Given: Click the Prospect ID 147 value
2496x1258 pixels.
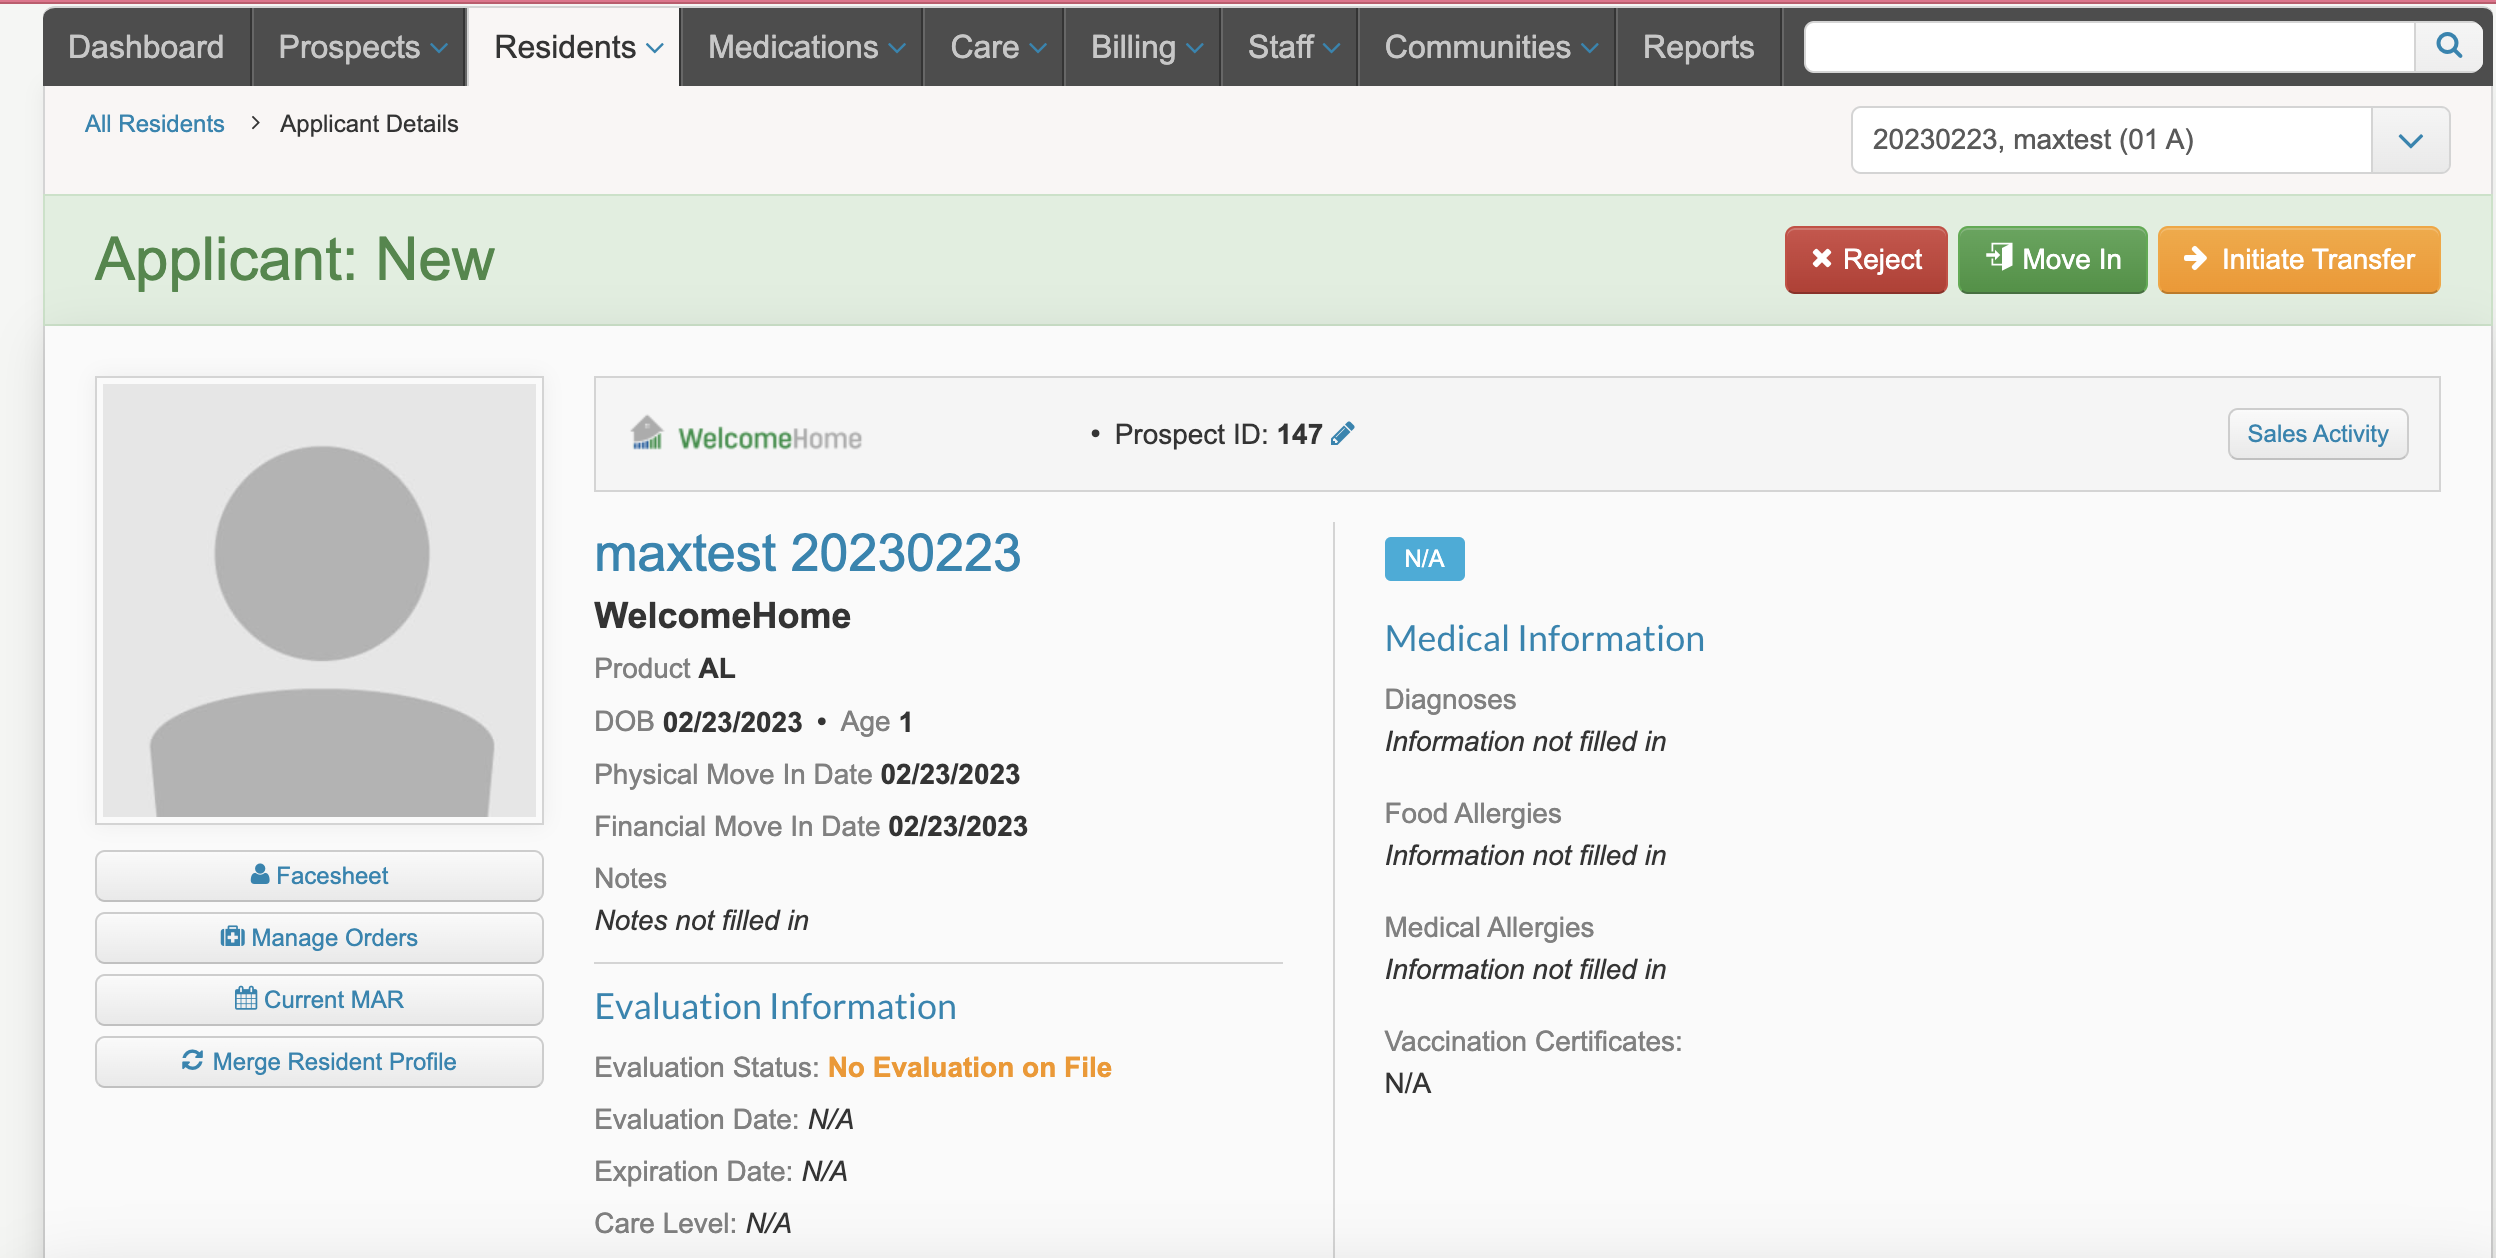Looking at the screenshot, I should coord(1299,434).
